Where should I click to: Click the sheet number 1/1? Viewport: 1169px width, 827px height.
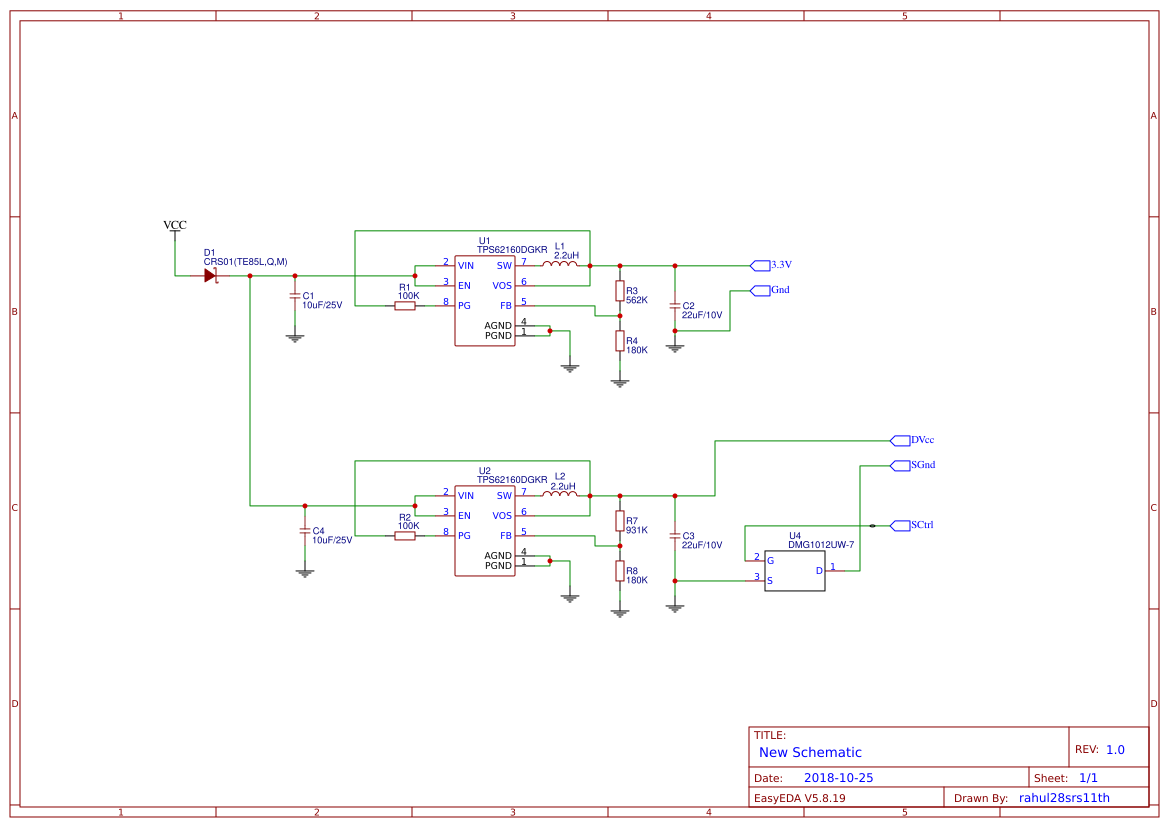pos(1088,778)
